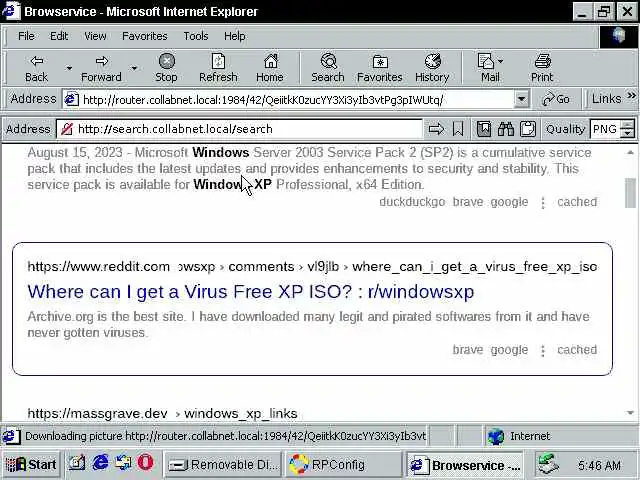Refresh the current page
640x480 pixels.
[218, 68]
